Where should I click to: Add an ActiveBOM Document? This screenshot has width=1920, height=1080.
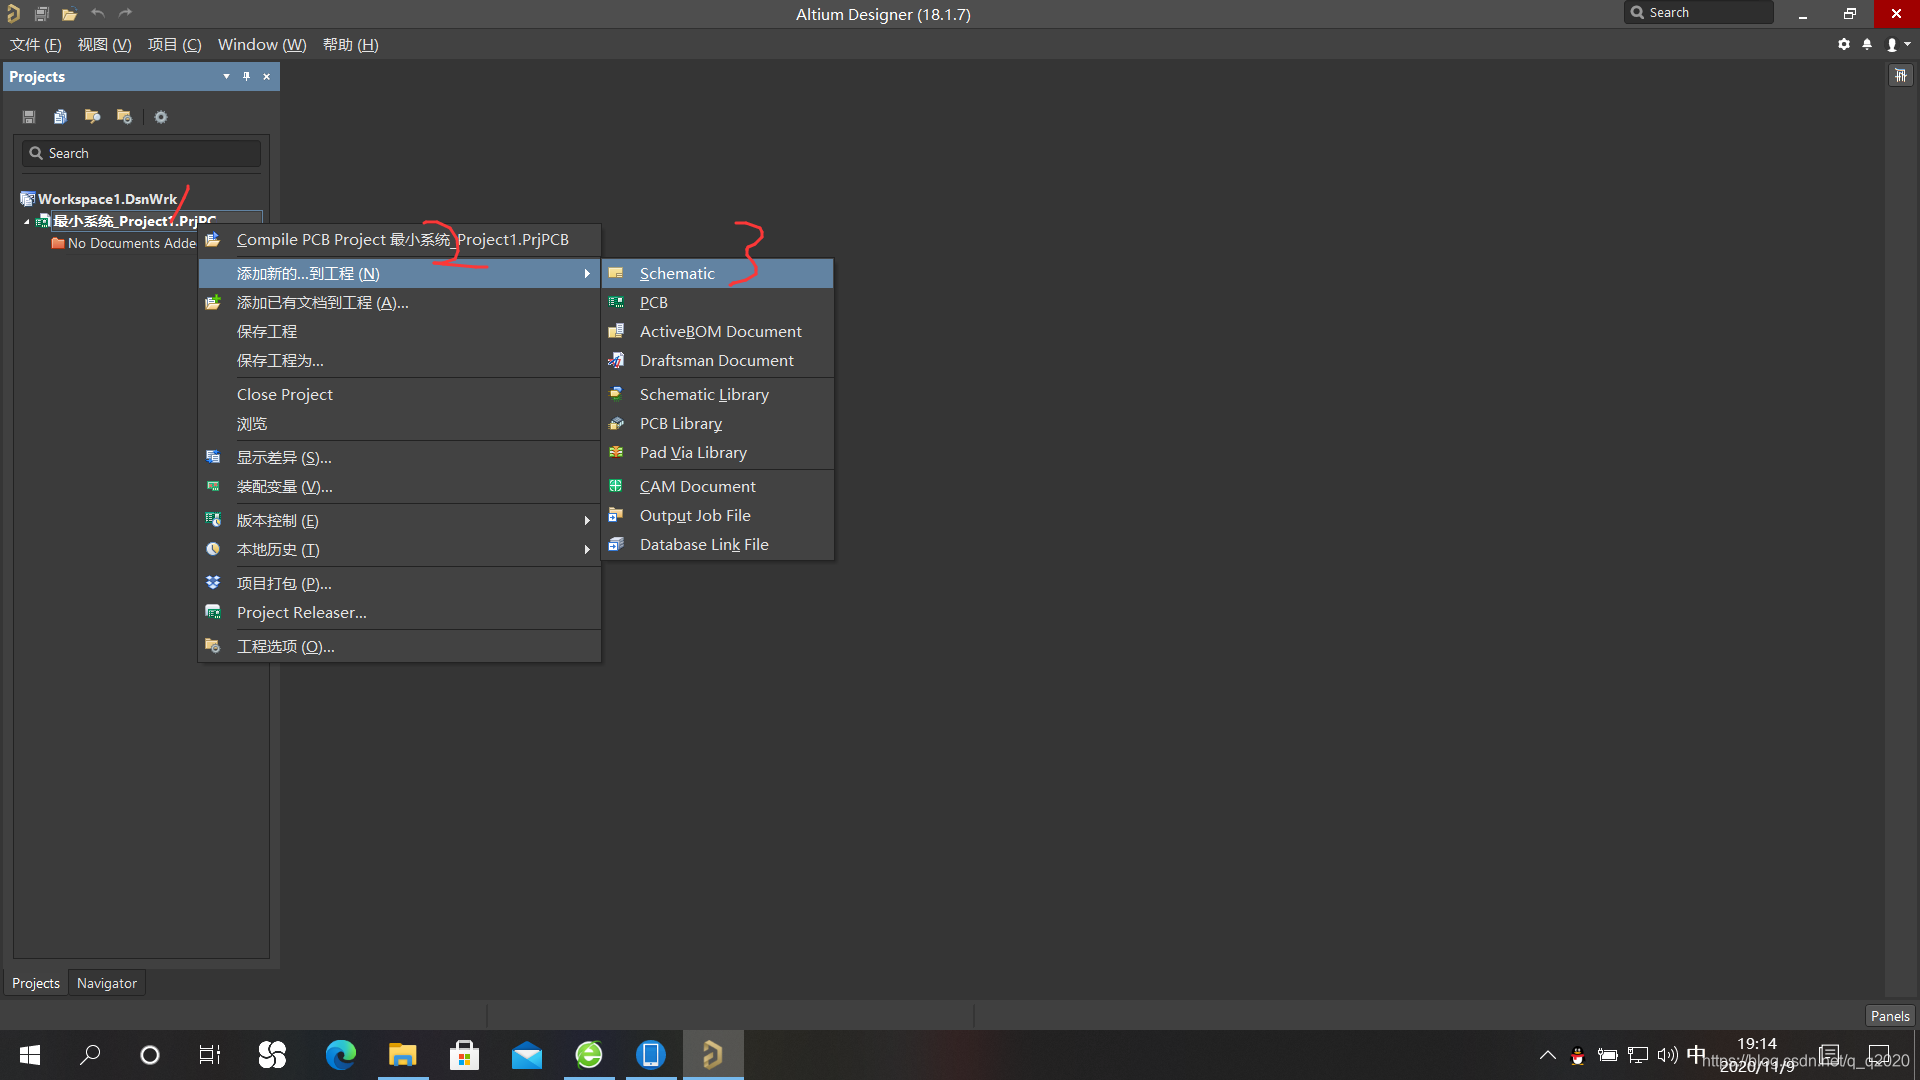tap(718, 332)
